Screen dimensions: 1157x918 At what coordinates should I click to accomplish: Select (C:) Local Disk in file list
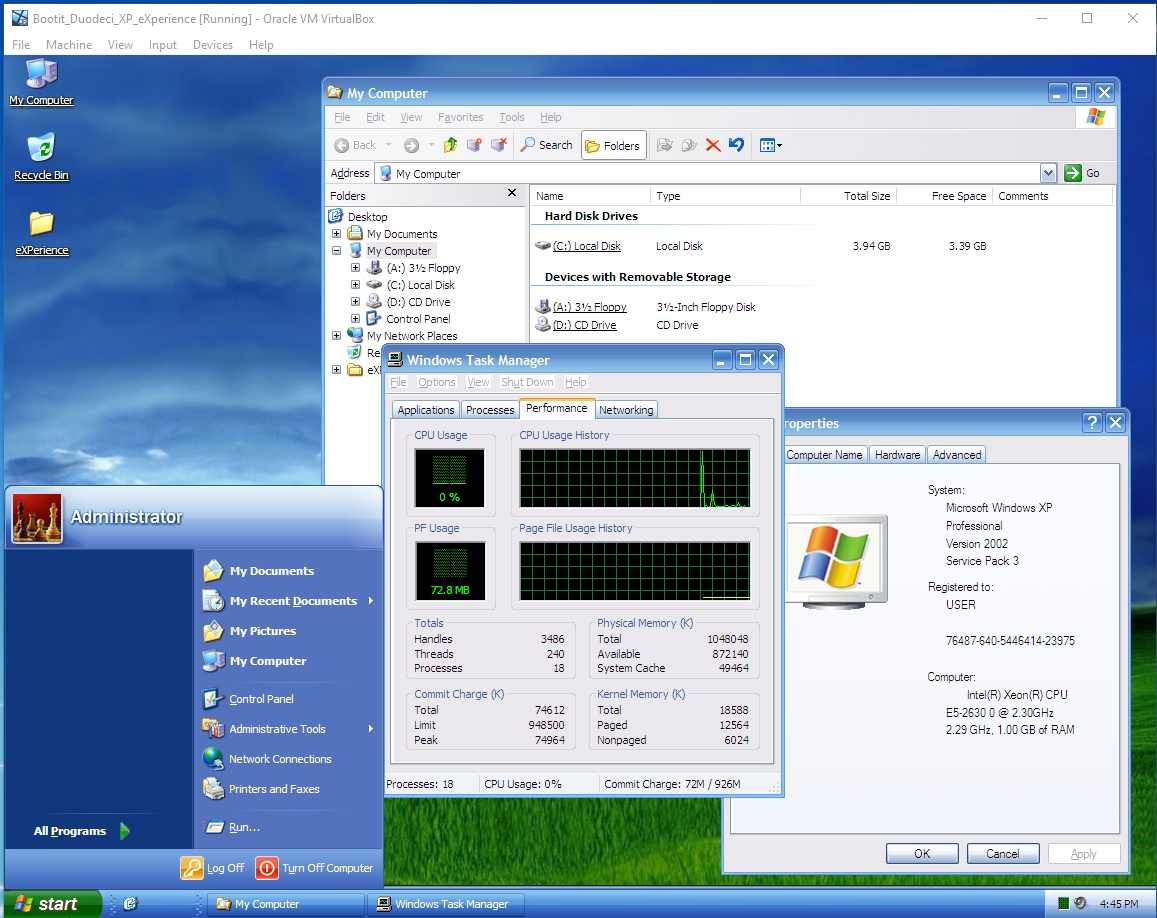tap(586, 246)
